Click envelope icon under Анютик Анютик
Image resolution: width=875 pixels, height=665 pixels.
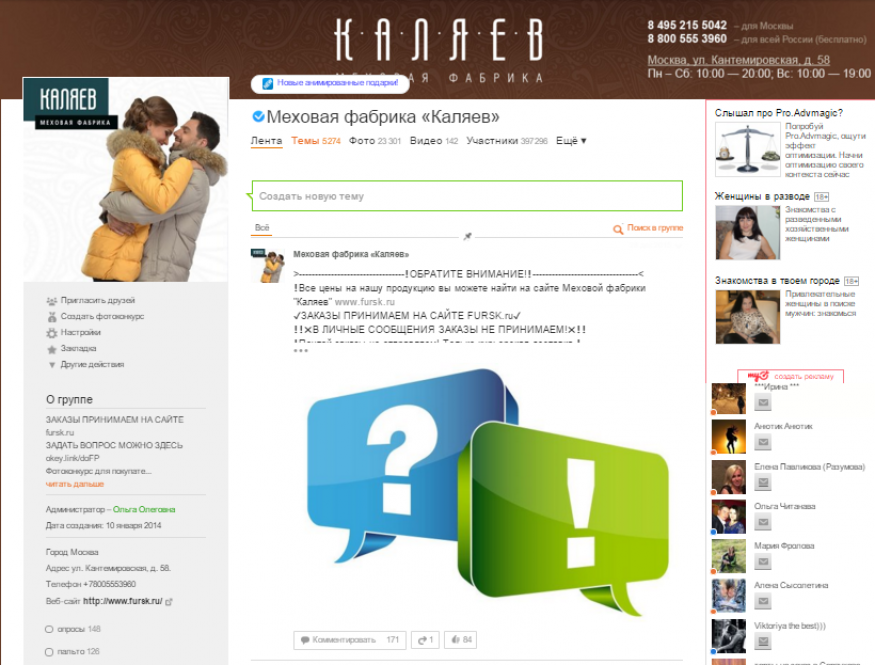[763, 442]
